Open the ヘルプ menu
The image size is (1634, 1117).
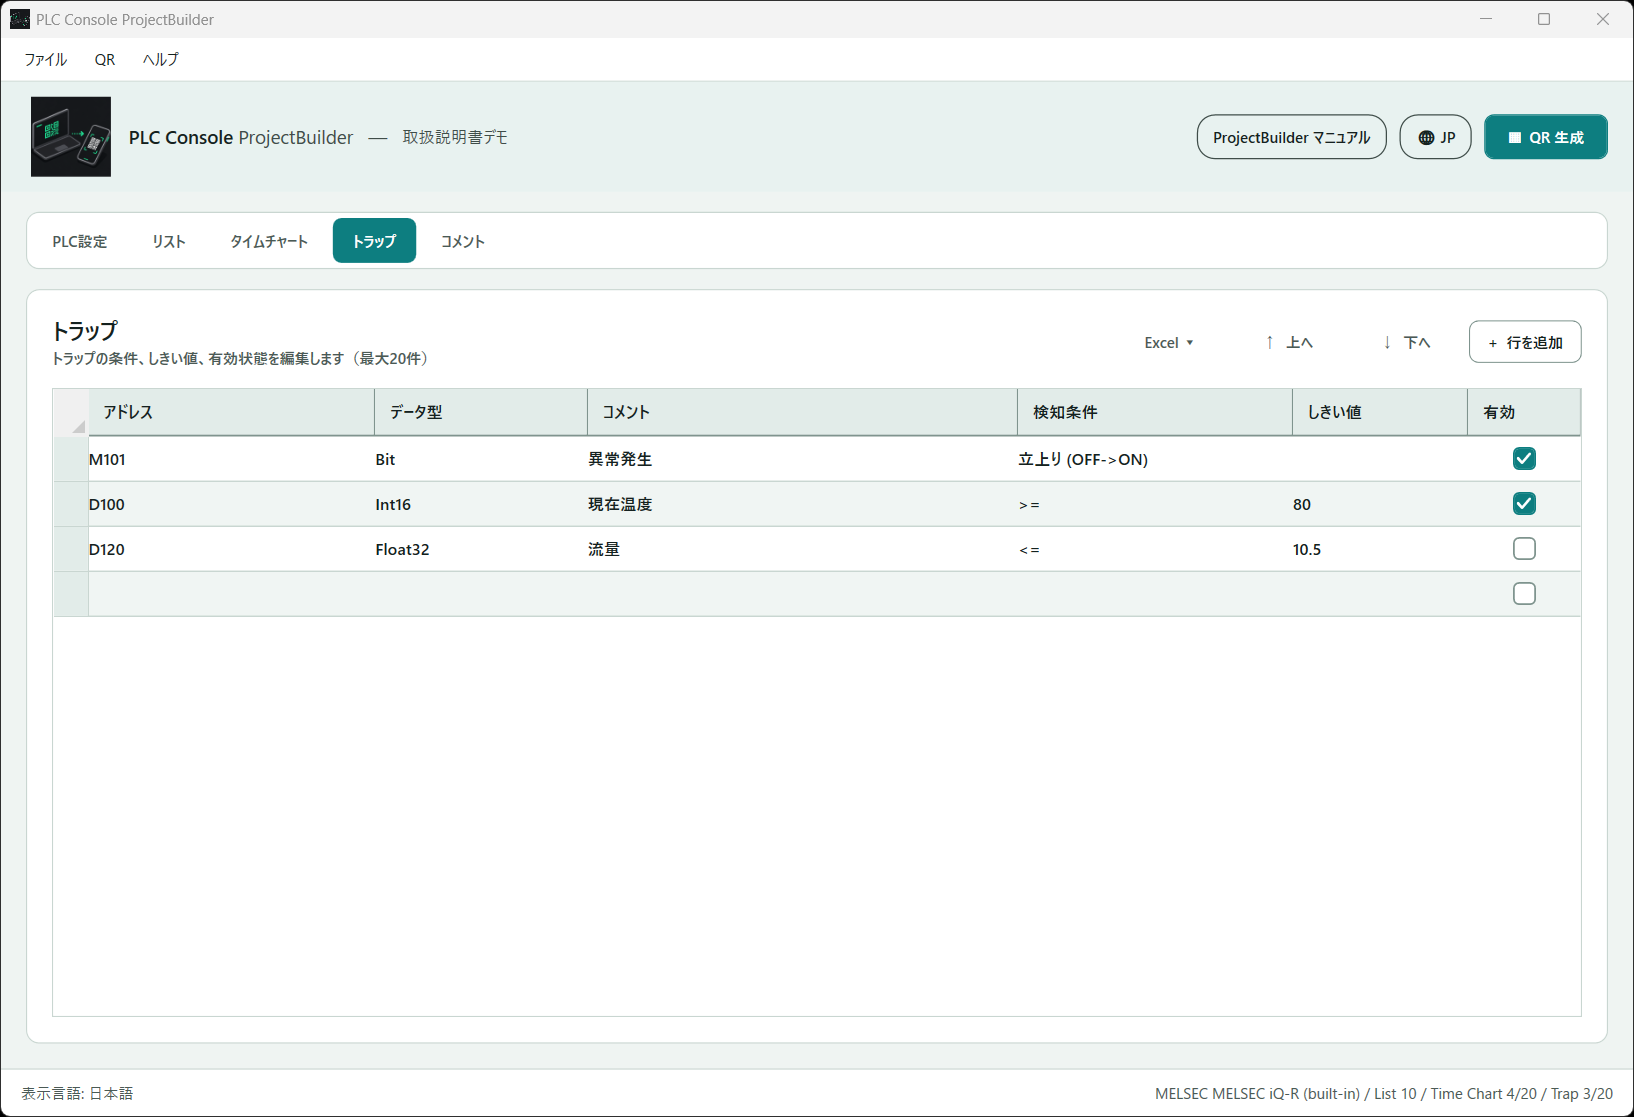tap(160, 59)
